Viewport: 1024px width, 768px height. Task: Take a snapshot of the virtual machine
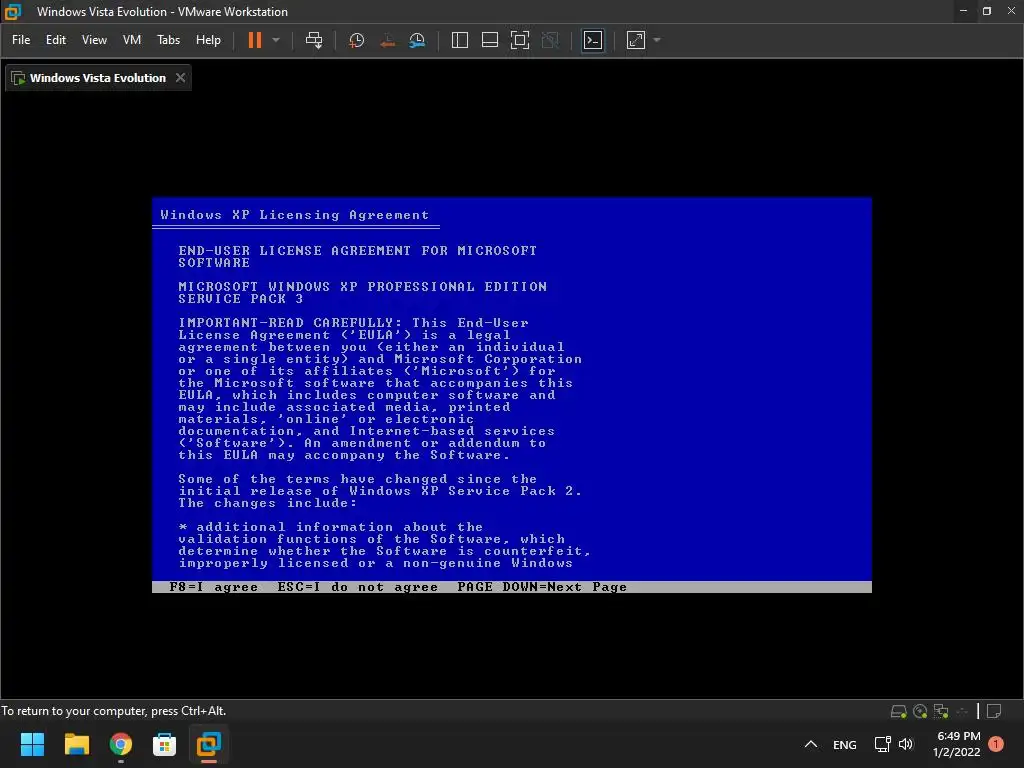click(x=357, y=40)
